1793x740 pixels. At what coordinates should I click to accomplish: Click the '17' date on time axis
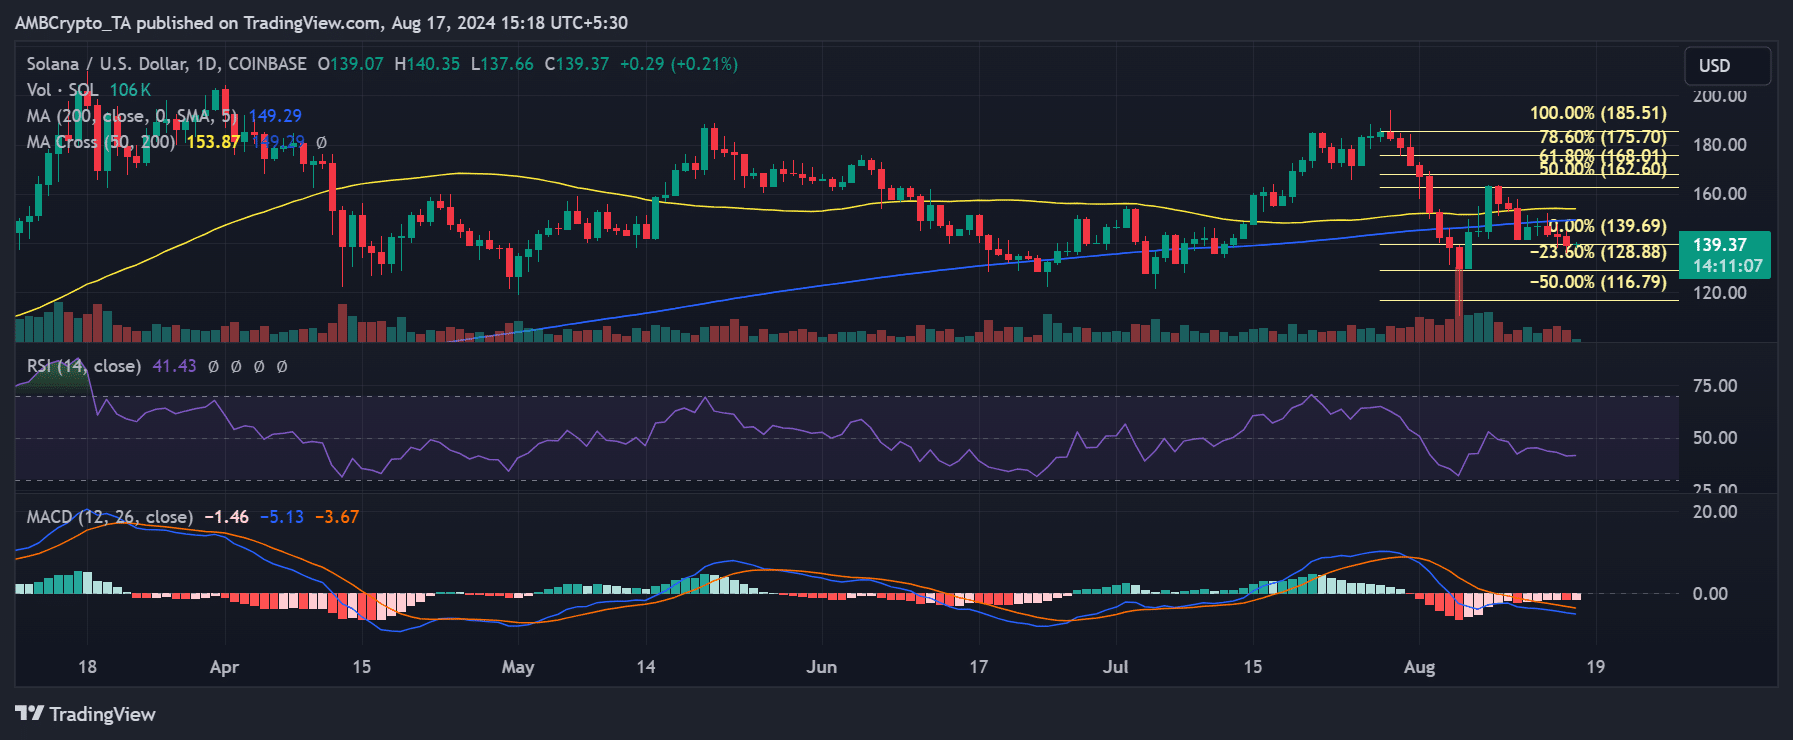pos(978,667)
